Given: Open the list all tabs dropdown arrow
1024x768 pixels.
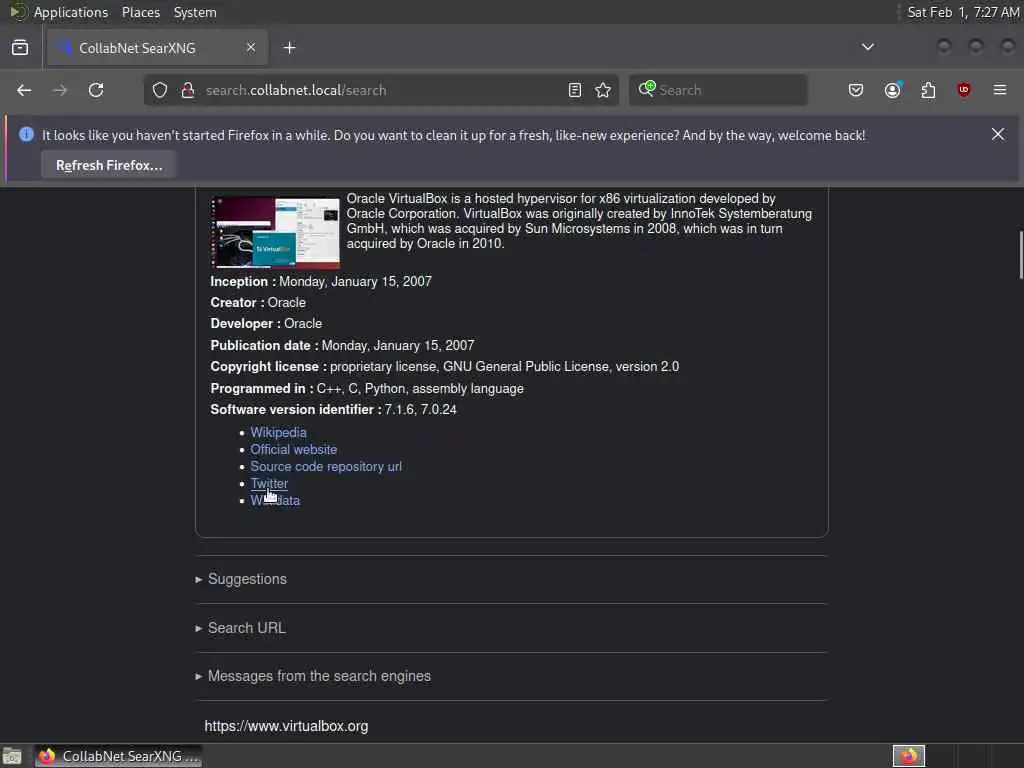Looking at the screenshot, I should pos(868,47).
